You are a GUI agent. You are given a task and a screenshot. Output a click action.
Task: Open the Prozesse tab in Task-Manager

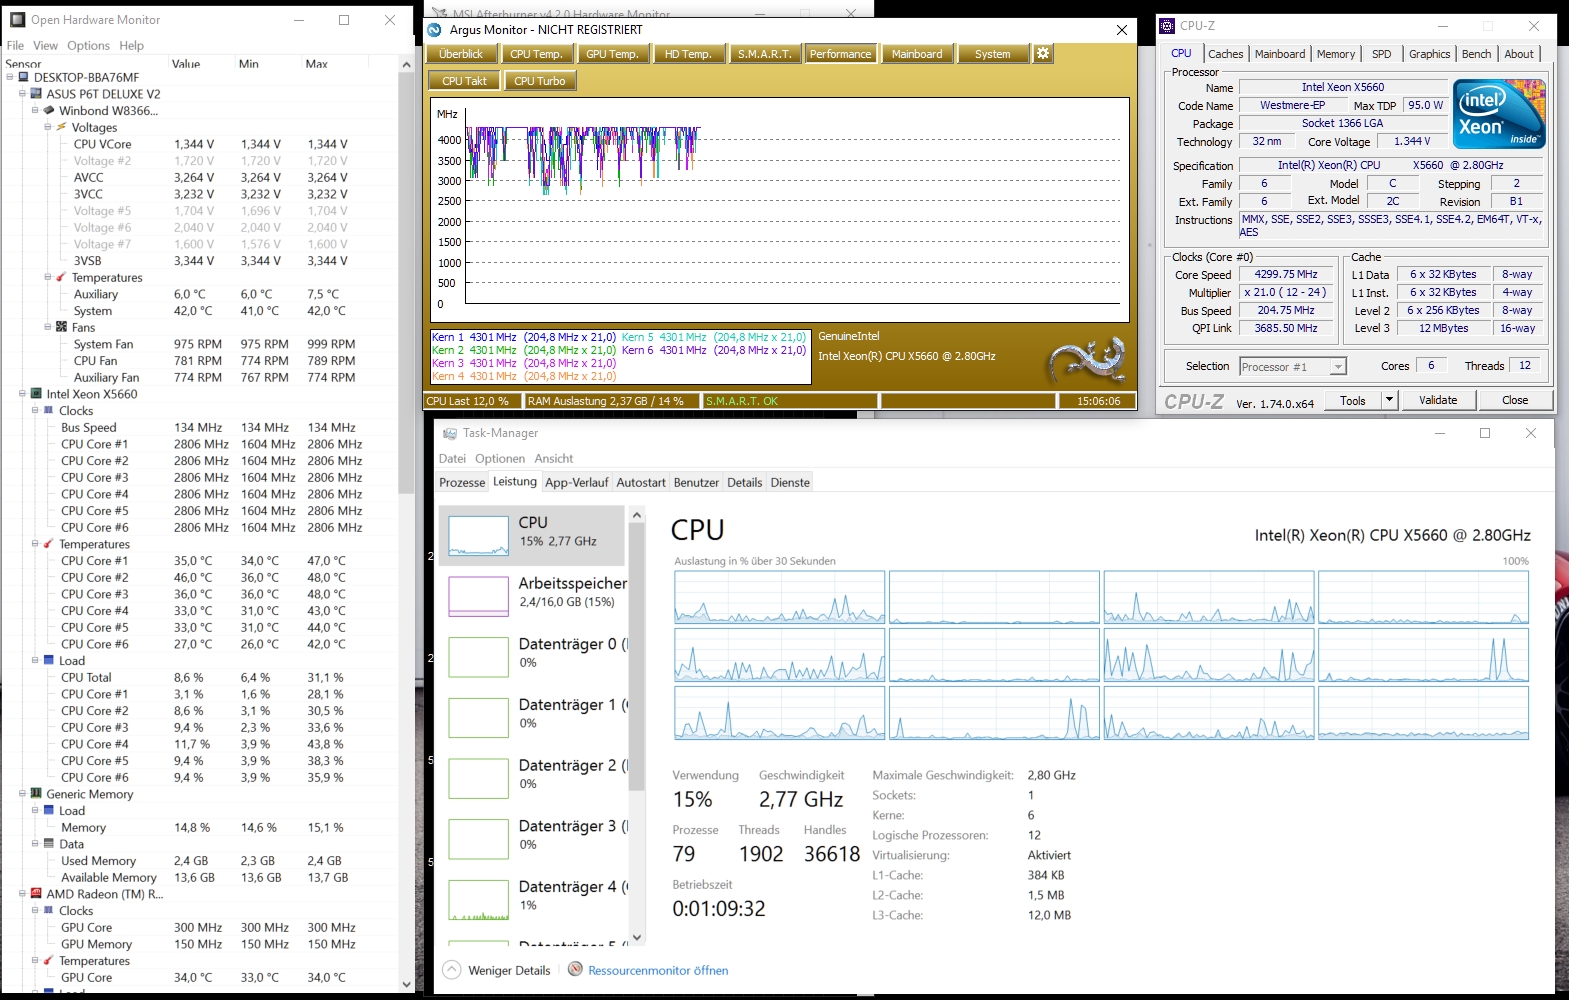(x=462, y=482)
